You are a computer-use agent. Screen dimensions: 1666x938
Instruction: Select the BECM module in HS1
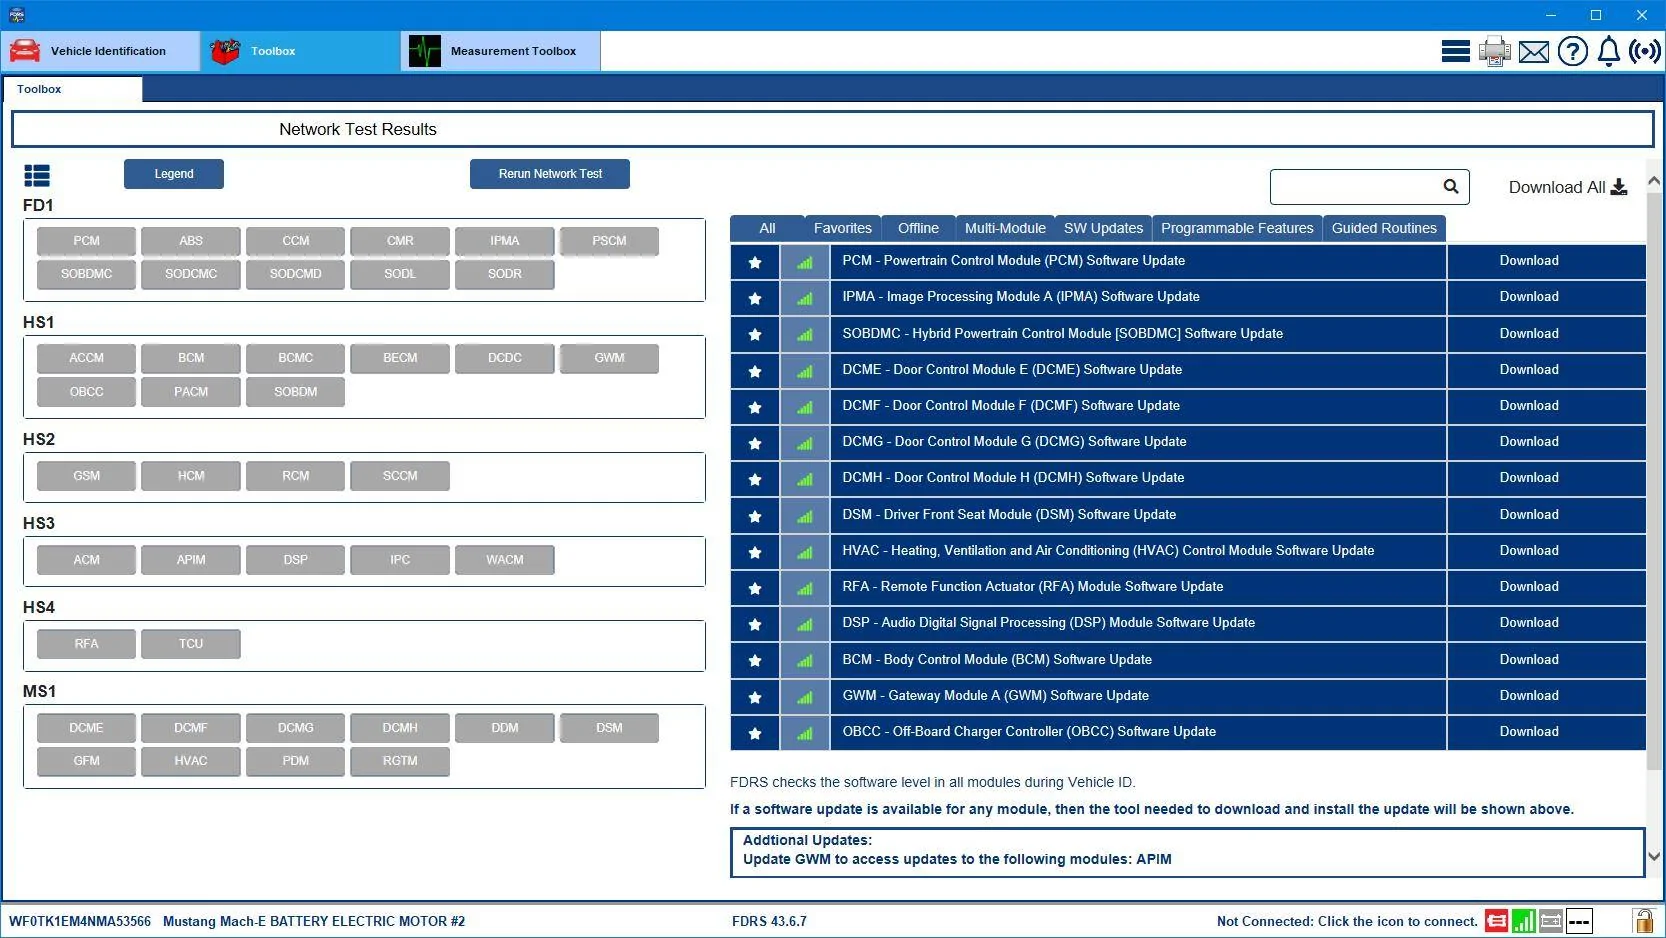point(400,358)
